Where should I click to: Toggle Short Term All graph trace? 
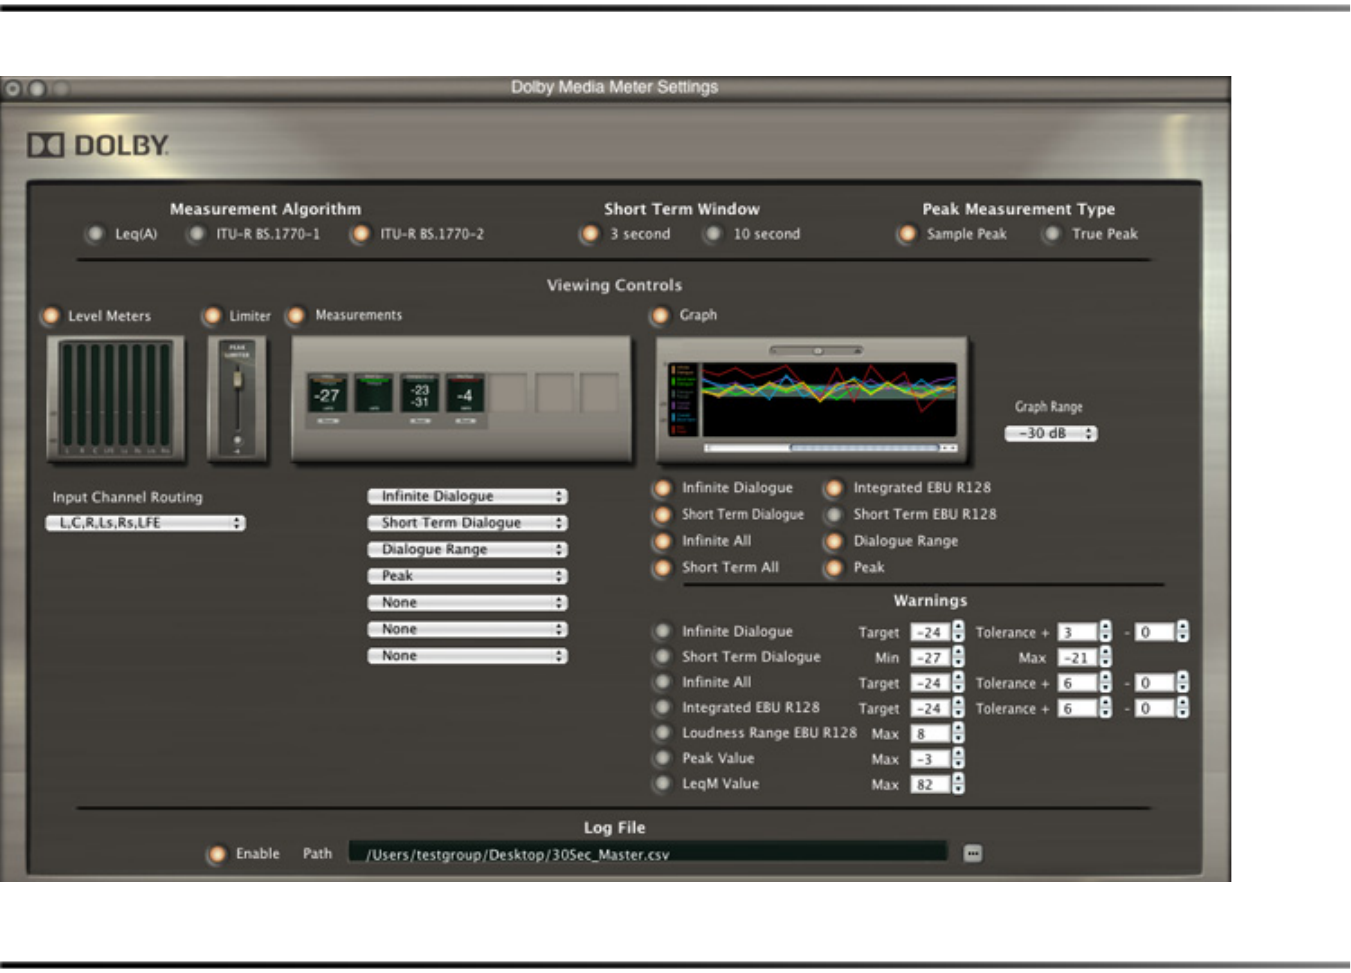(662, 568)
